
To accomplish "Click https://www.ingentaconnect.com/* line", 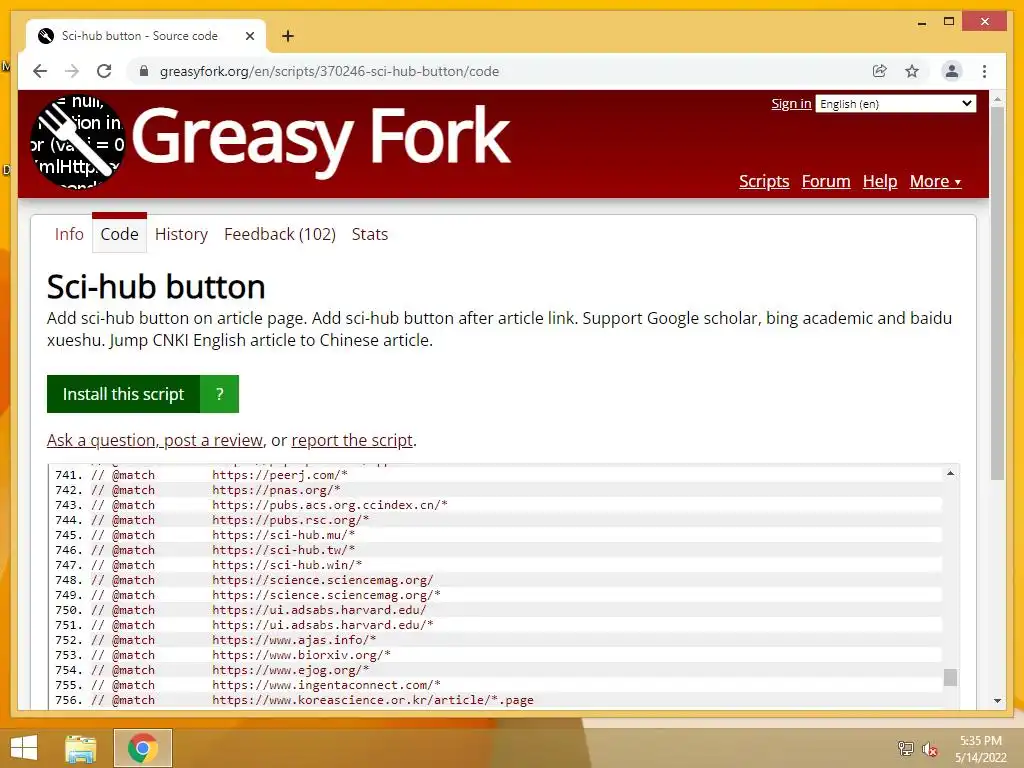I will [x=327, y=685].
